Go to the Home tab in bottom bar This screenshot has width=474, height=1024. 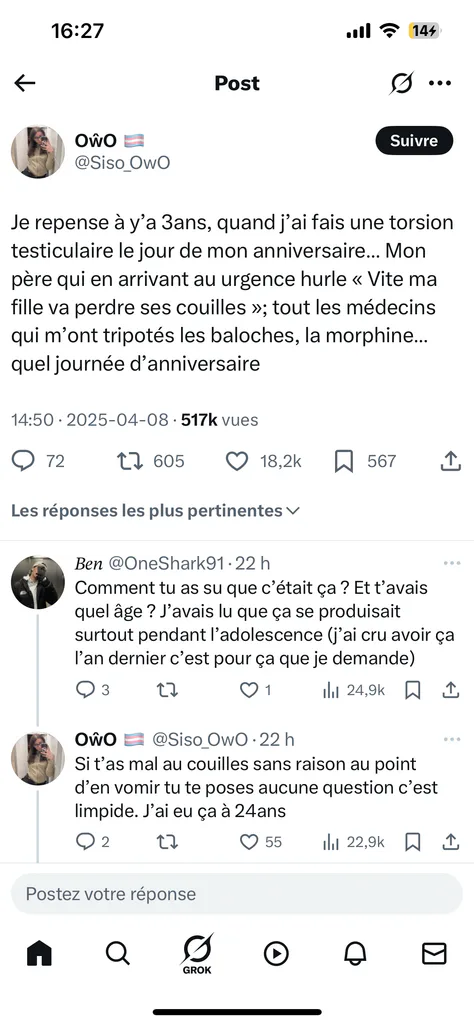click(39, 953)
